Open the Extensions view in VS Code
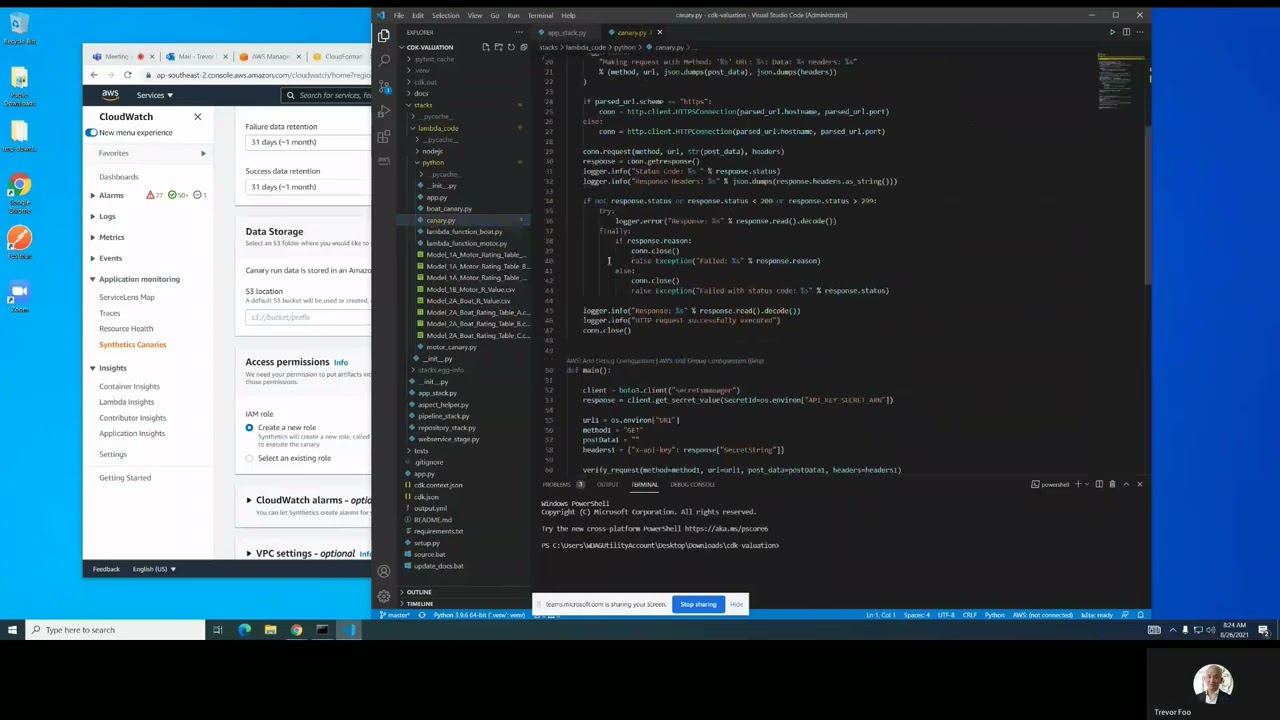This screenshot has height=720, width=1280. 383,135
